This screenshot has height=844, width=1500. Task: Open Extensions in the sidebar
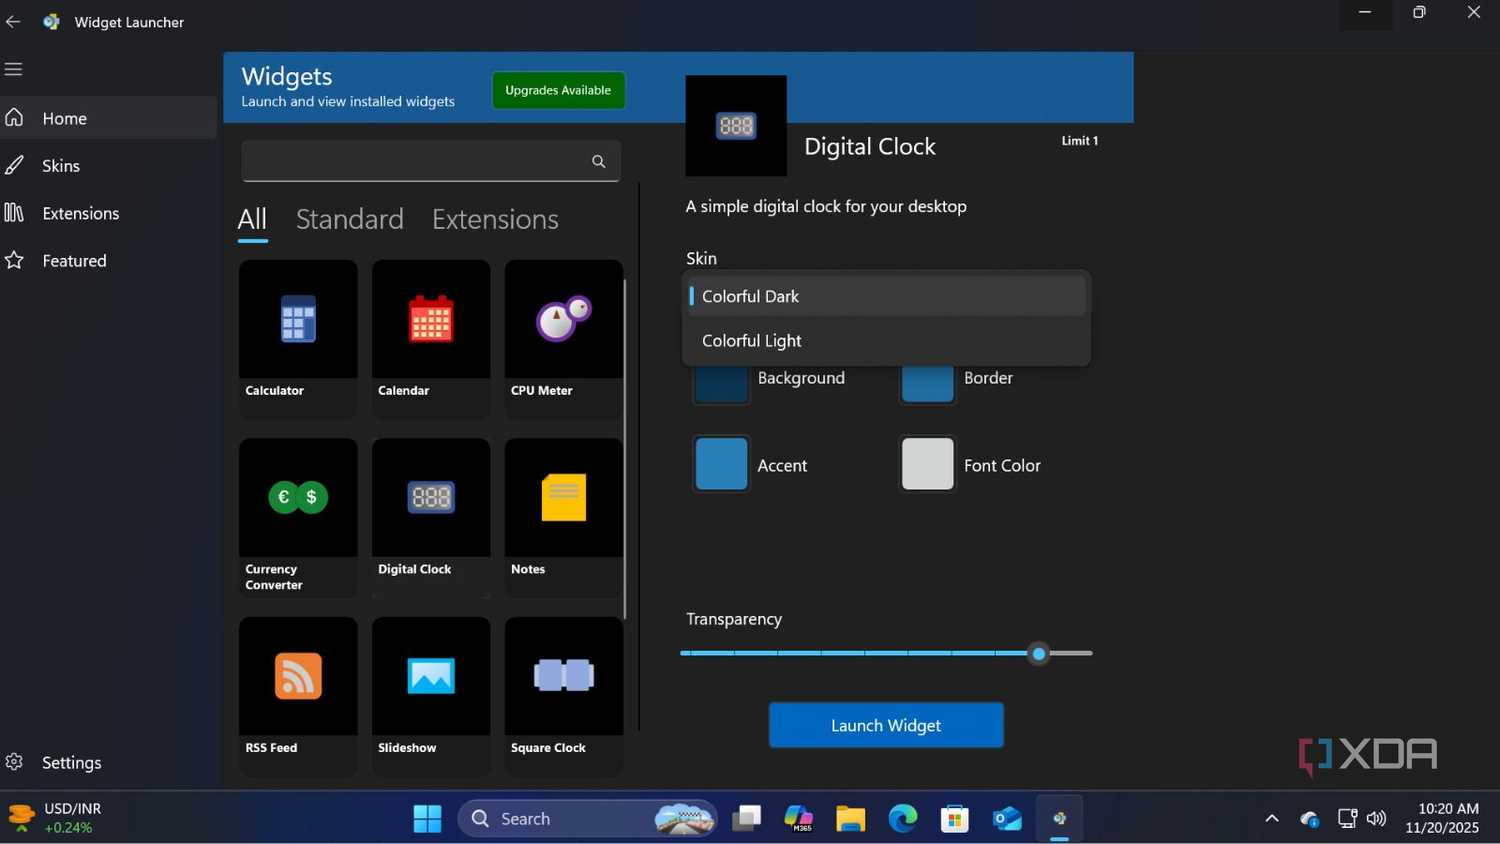tap(108, 213)
